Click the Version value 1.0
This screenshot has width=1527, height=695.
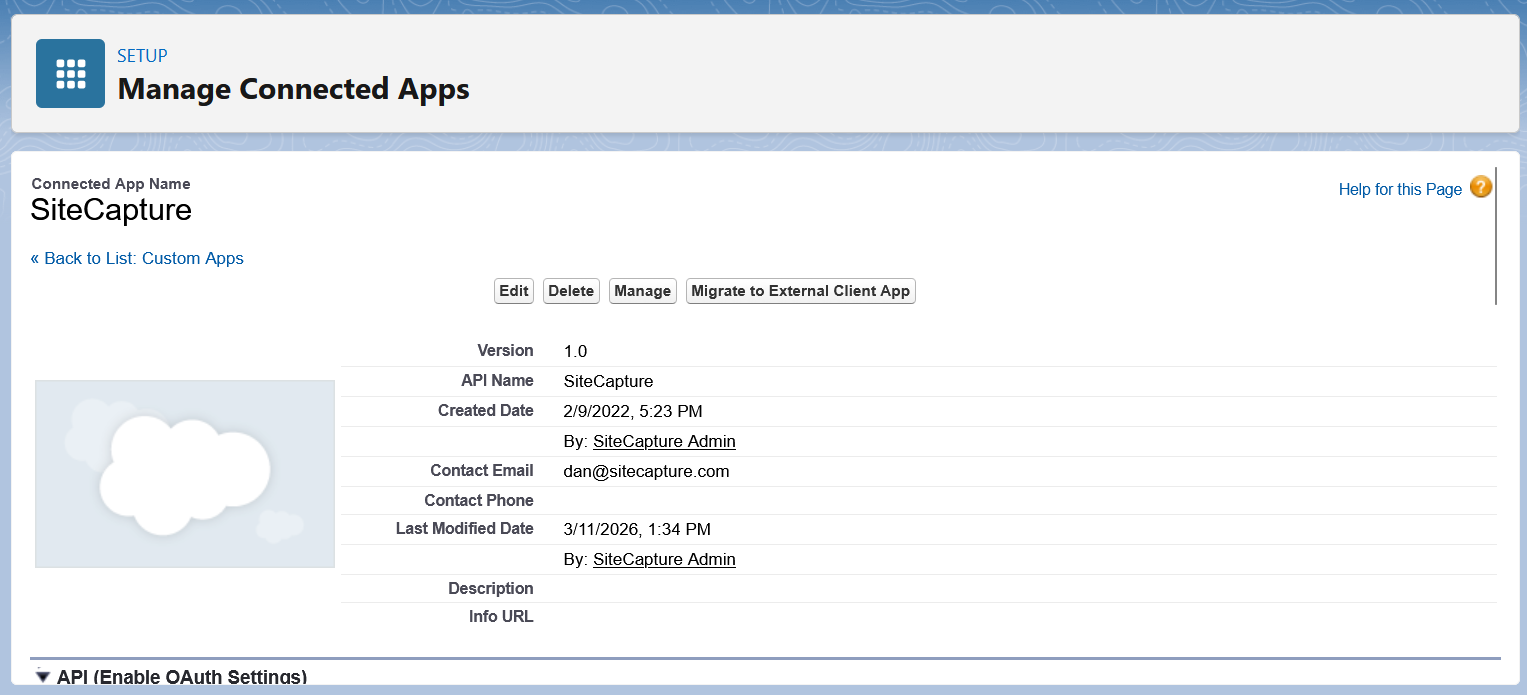point(575,351)
